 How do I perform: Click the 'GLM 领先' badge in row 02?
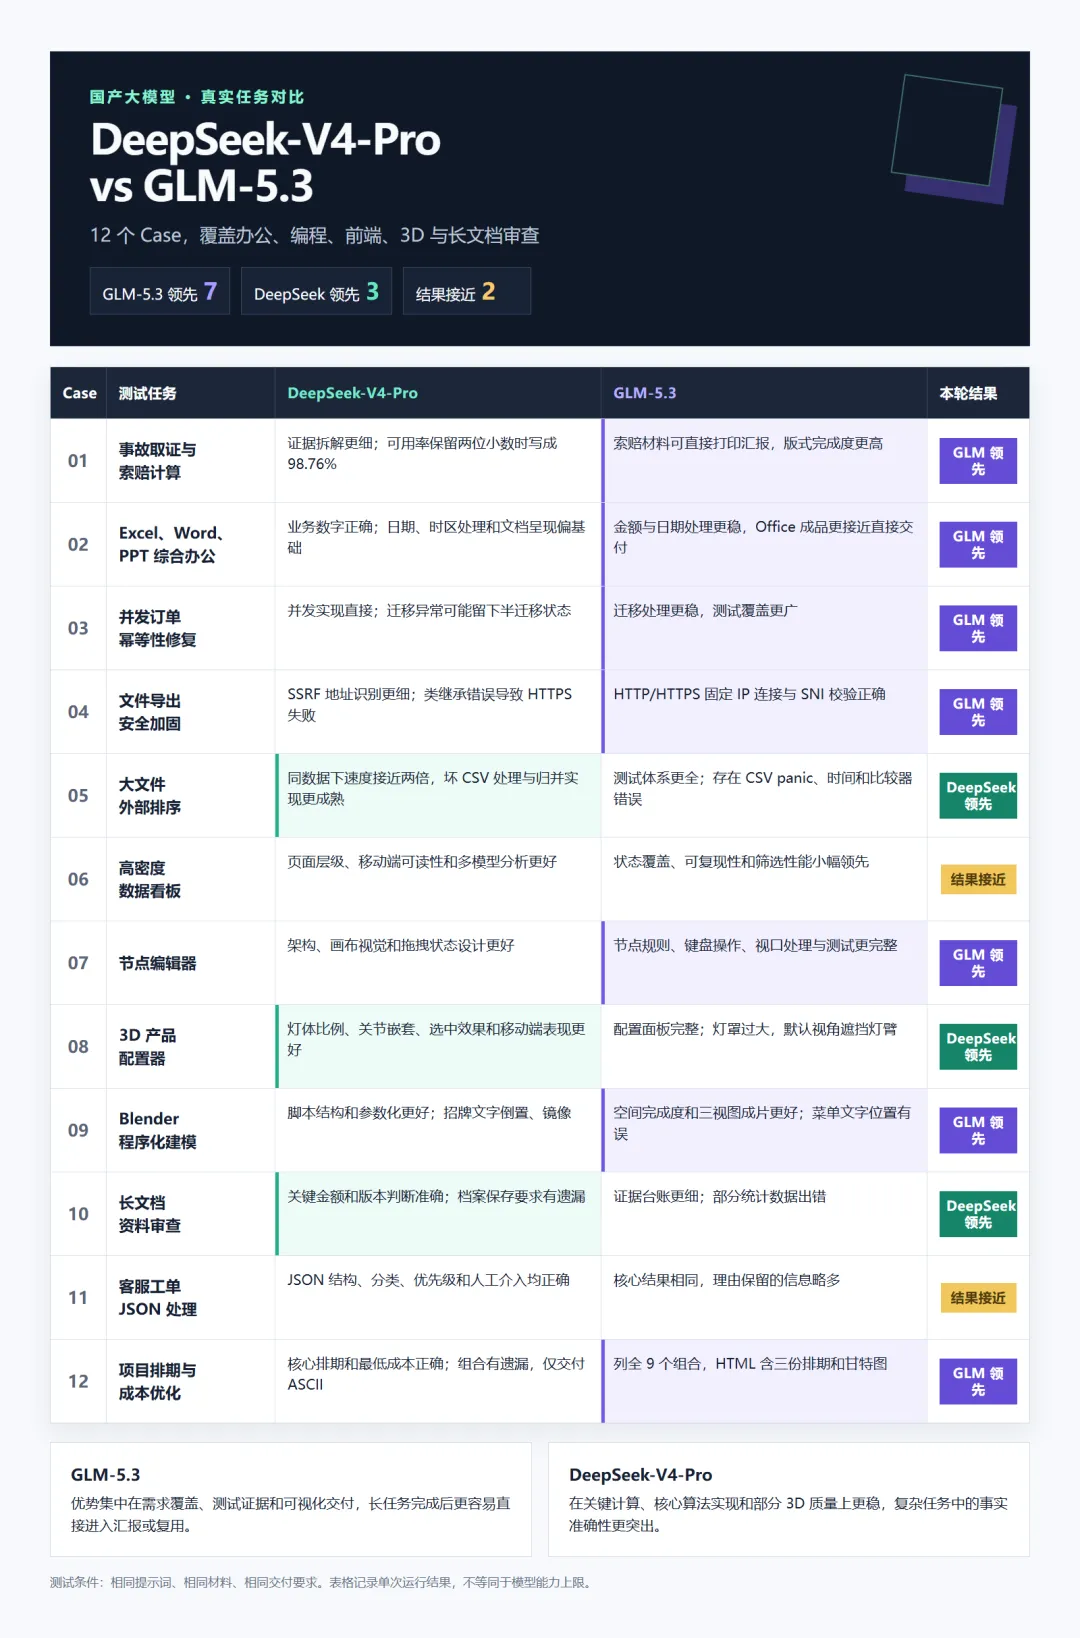[978, 545]
